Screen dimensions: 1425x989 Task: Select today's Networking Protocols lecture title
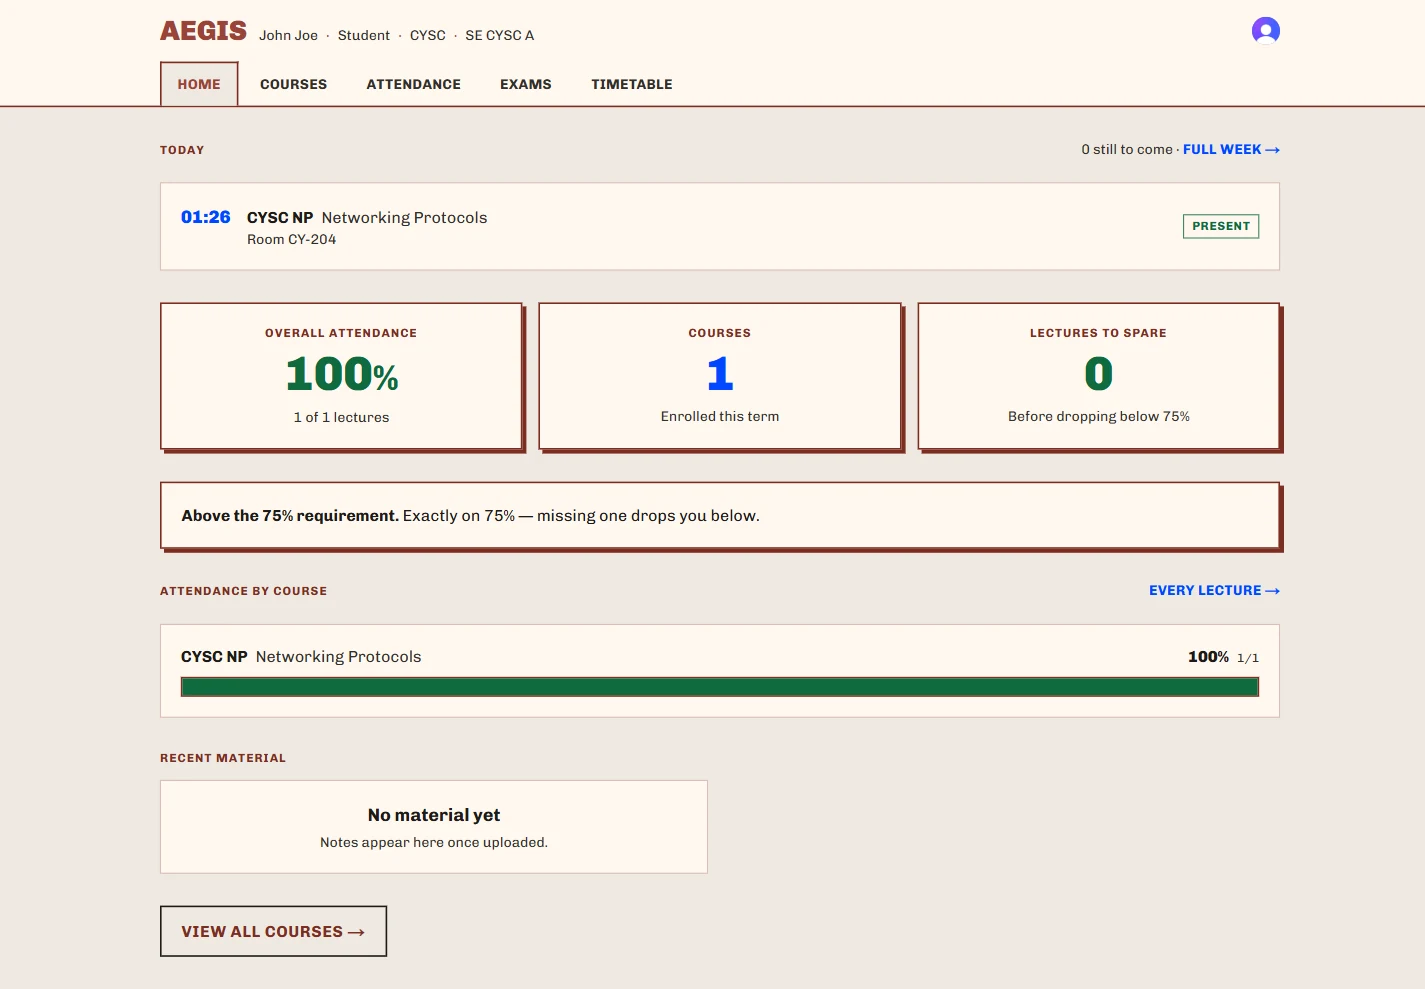404,217
